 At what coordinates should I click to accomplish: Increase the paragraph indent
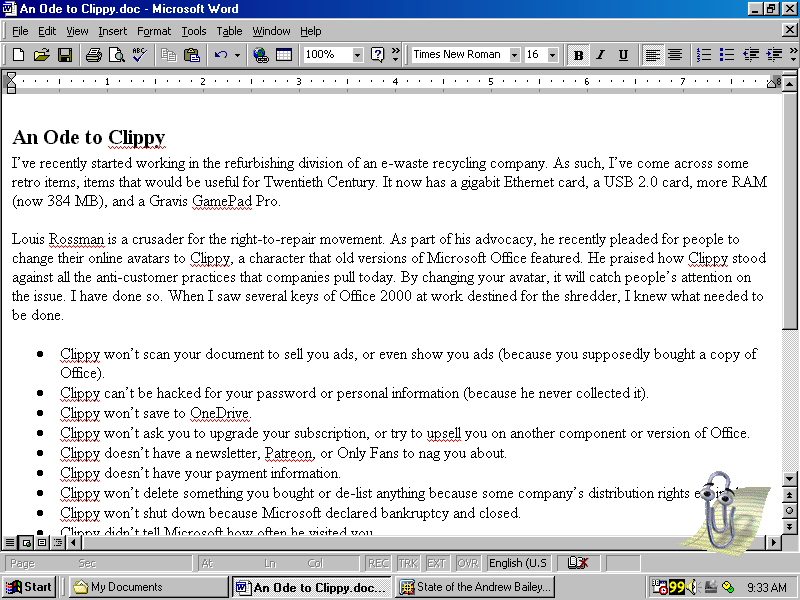coord(774,55)
